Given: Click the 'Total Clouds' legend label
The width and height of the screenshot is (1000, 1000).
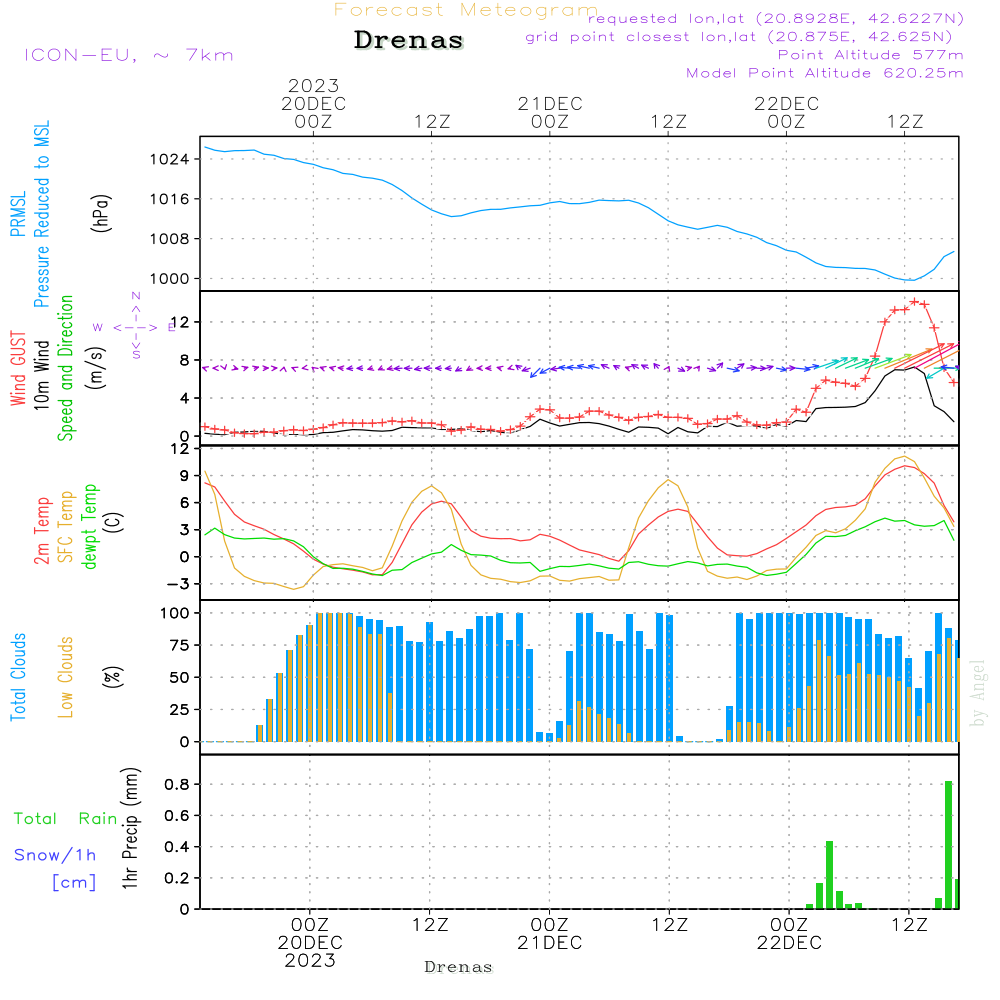Looking at the screenshot, I should [18, 677].
